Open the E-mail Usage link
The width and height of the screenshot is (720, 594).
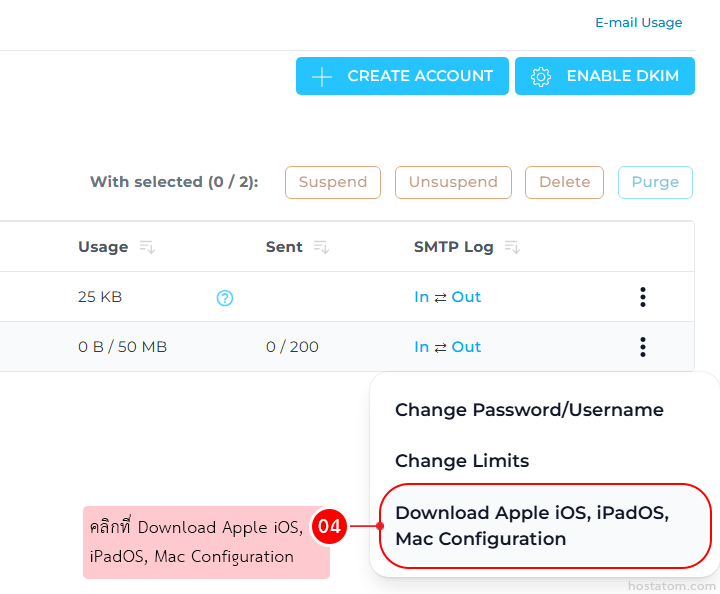(638, 22)
